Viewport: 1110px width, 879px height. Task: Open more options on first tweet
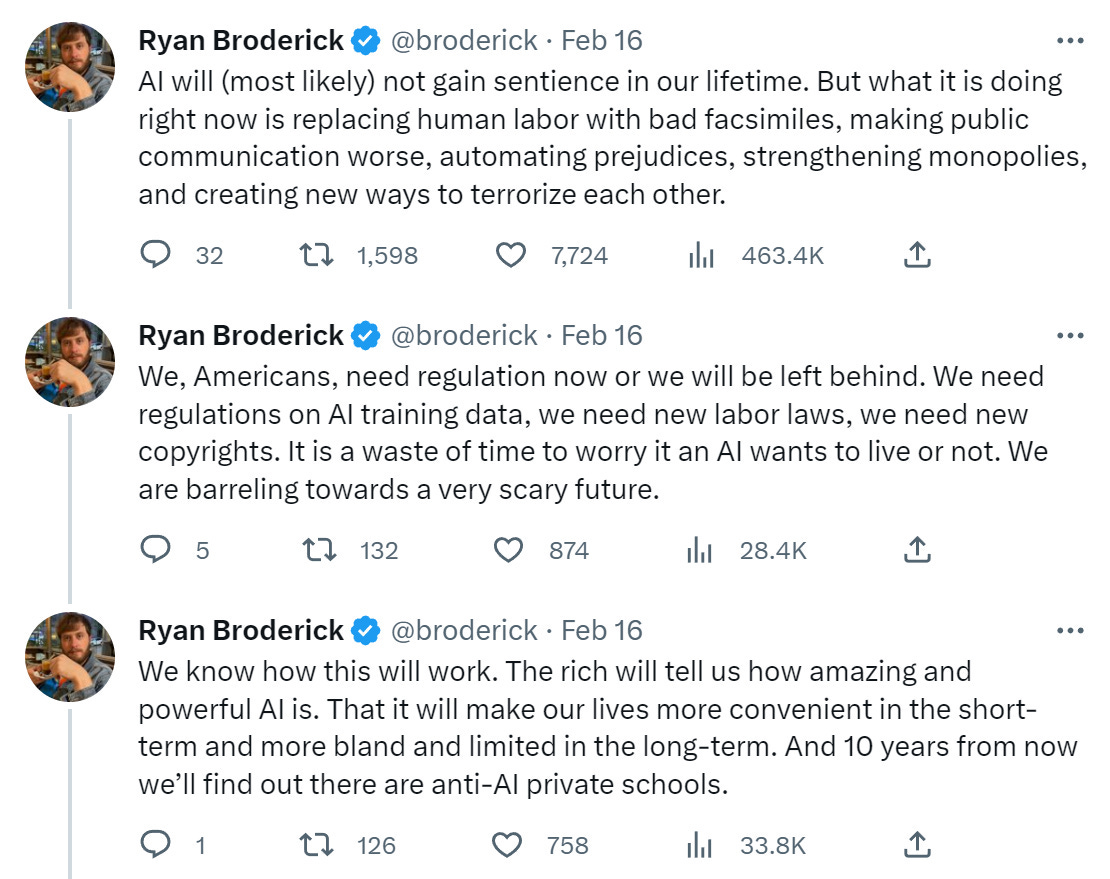[1069, 41]
